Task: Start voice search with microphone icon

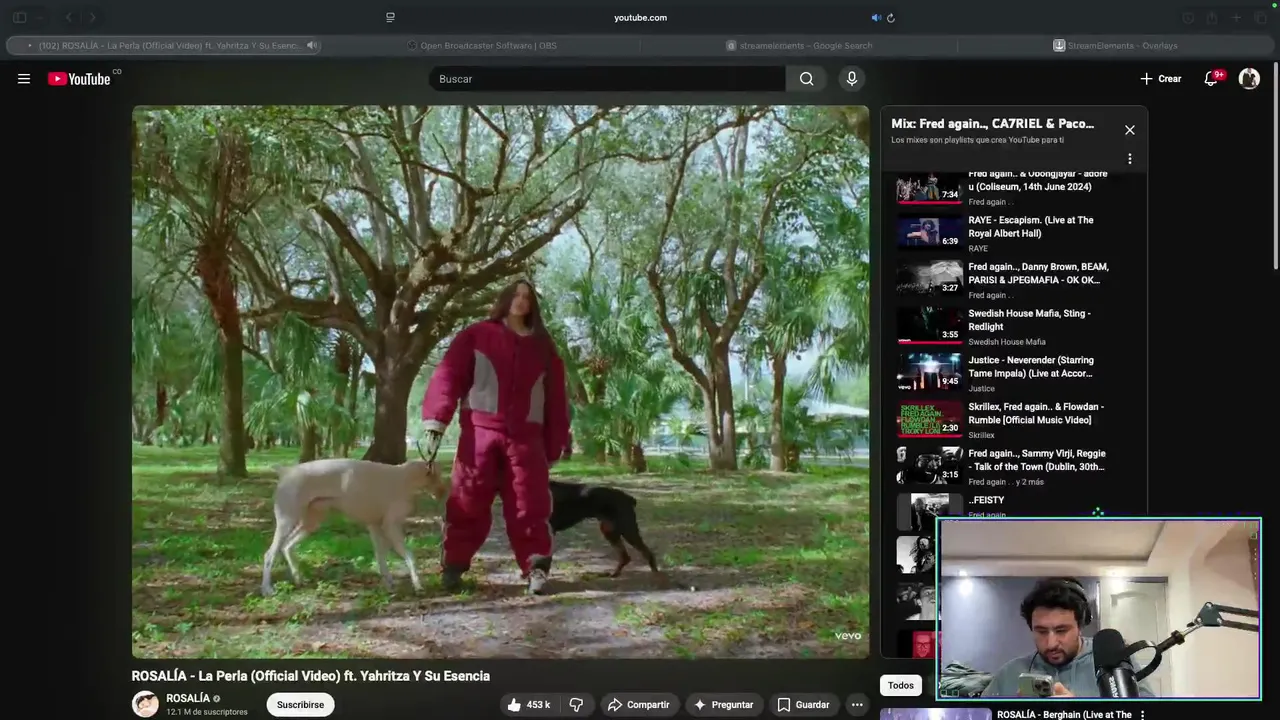Action: coord(852,79)
